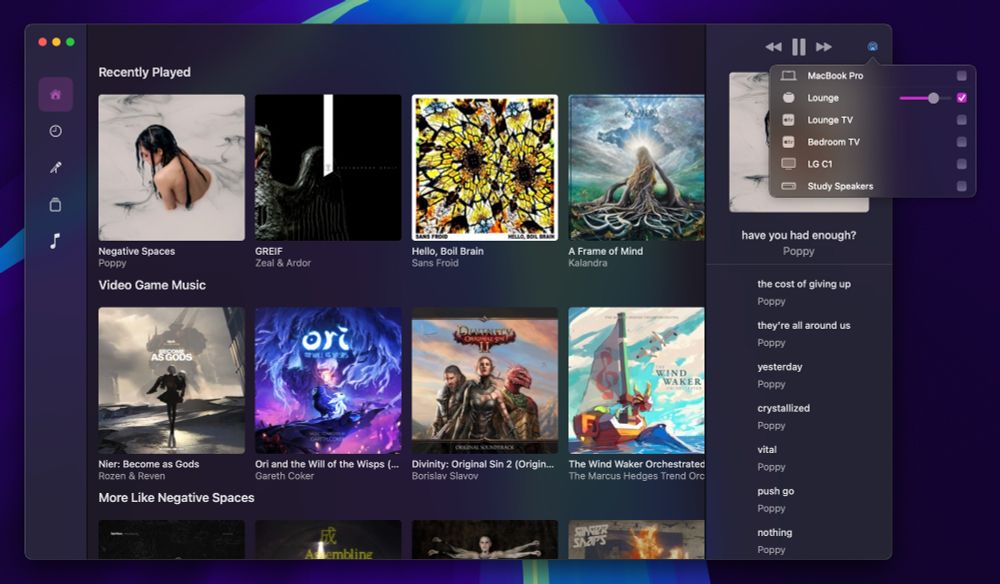Click the laptop icon beside MacBook Pro
The image size is (1000, 584).
(788, 76)
